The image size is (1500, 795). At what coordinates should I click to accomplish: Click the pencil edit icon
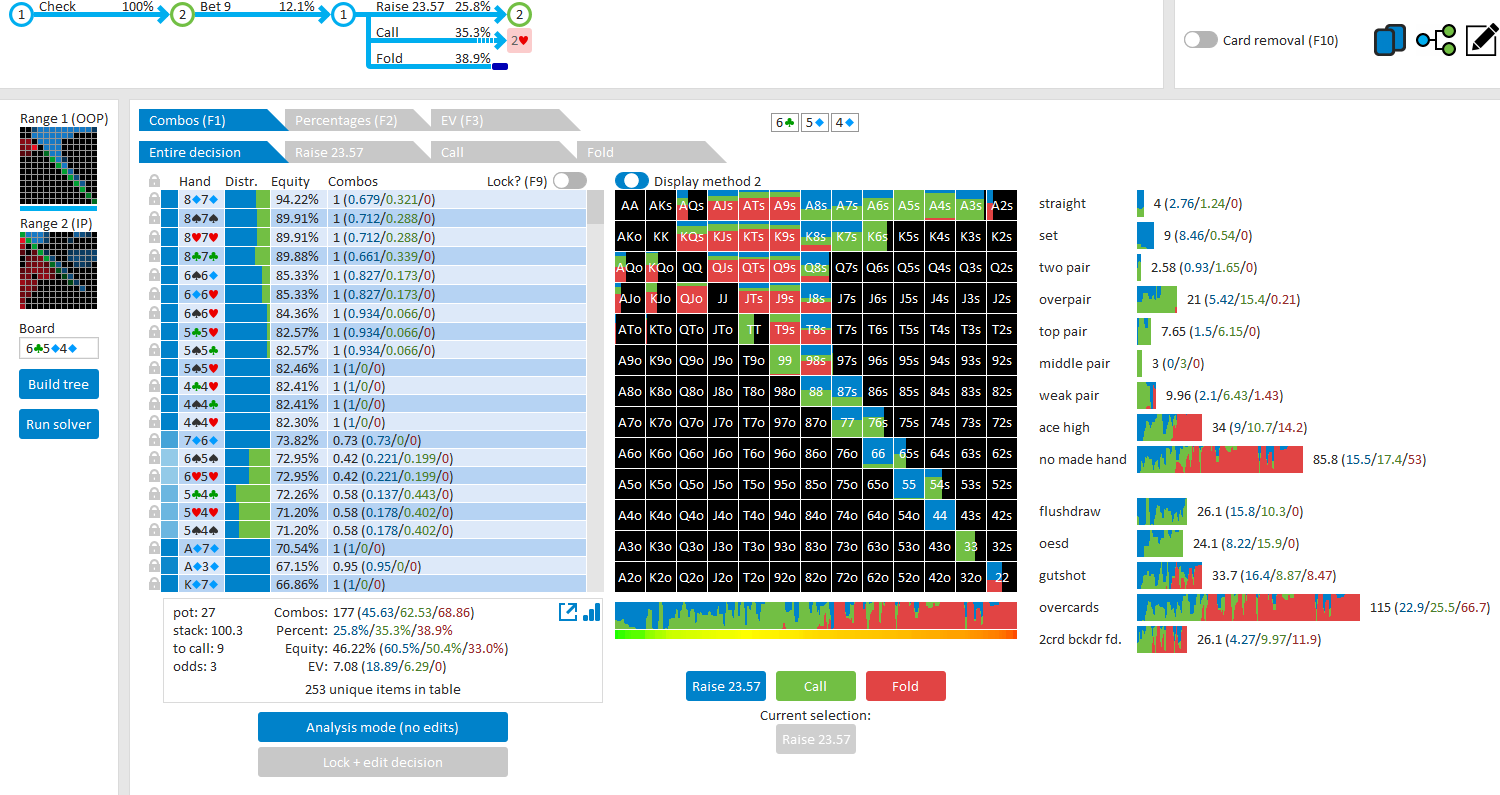point(1481,40)
